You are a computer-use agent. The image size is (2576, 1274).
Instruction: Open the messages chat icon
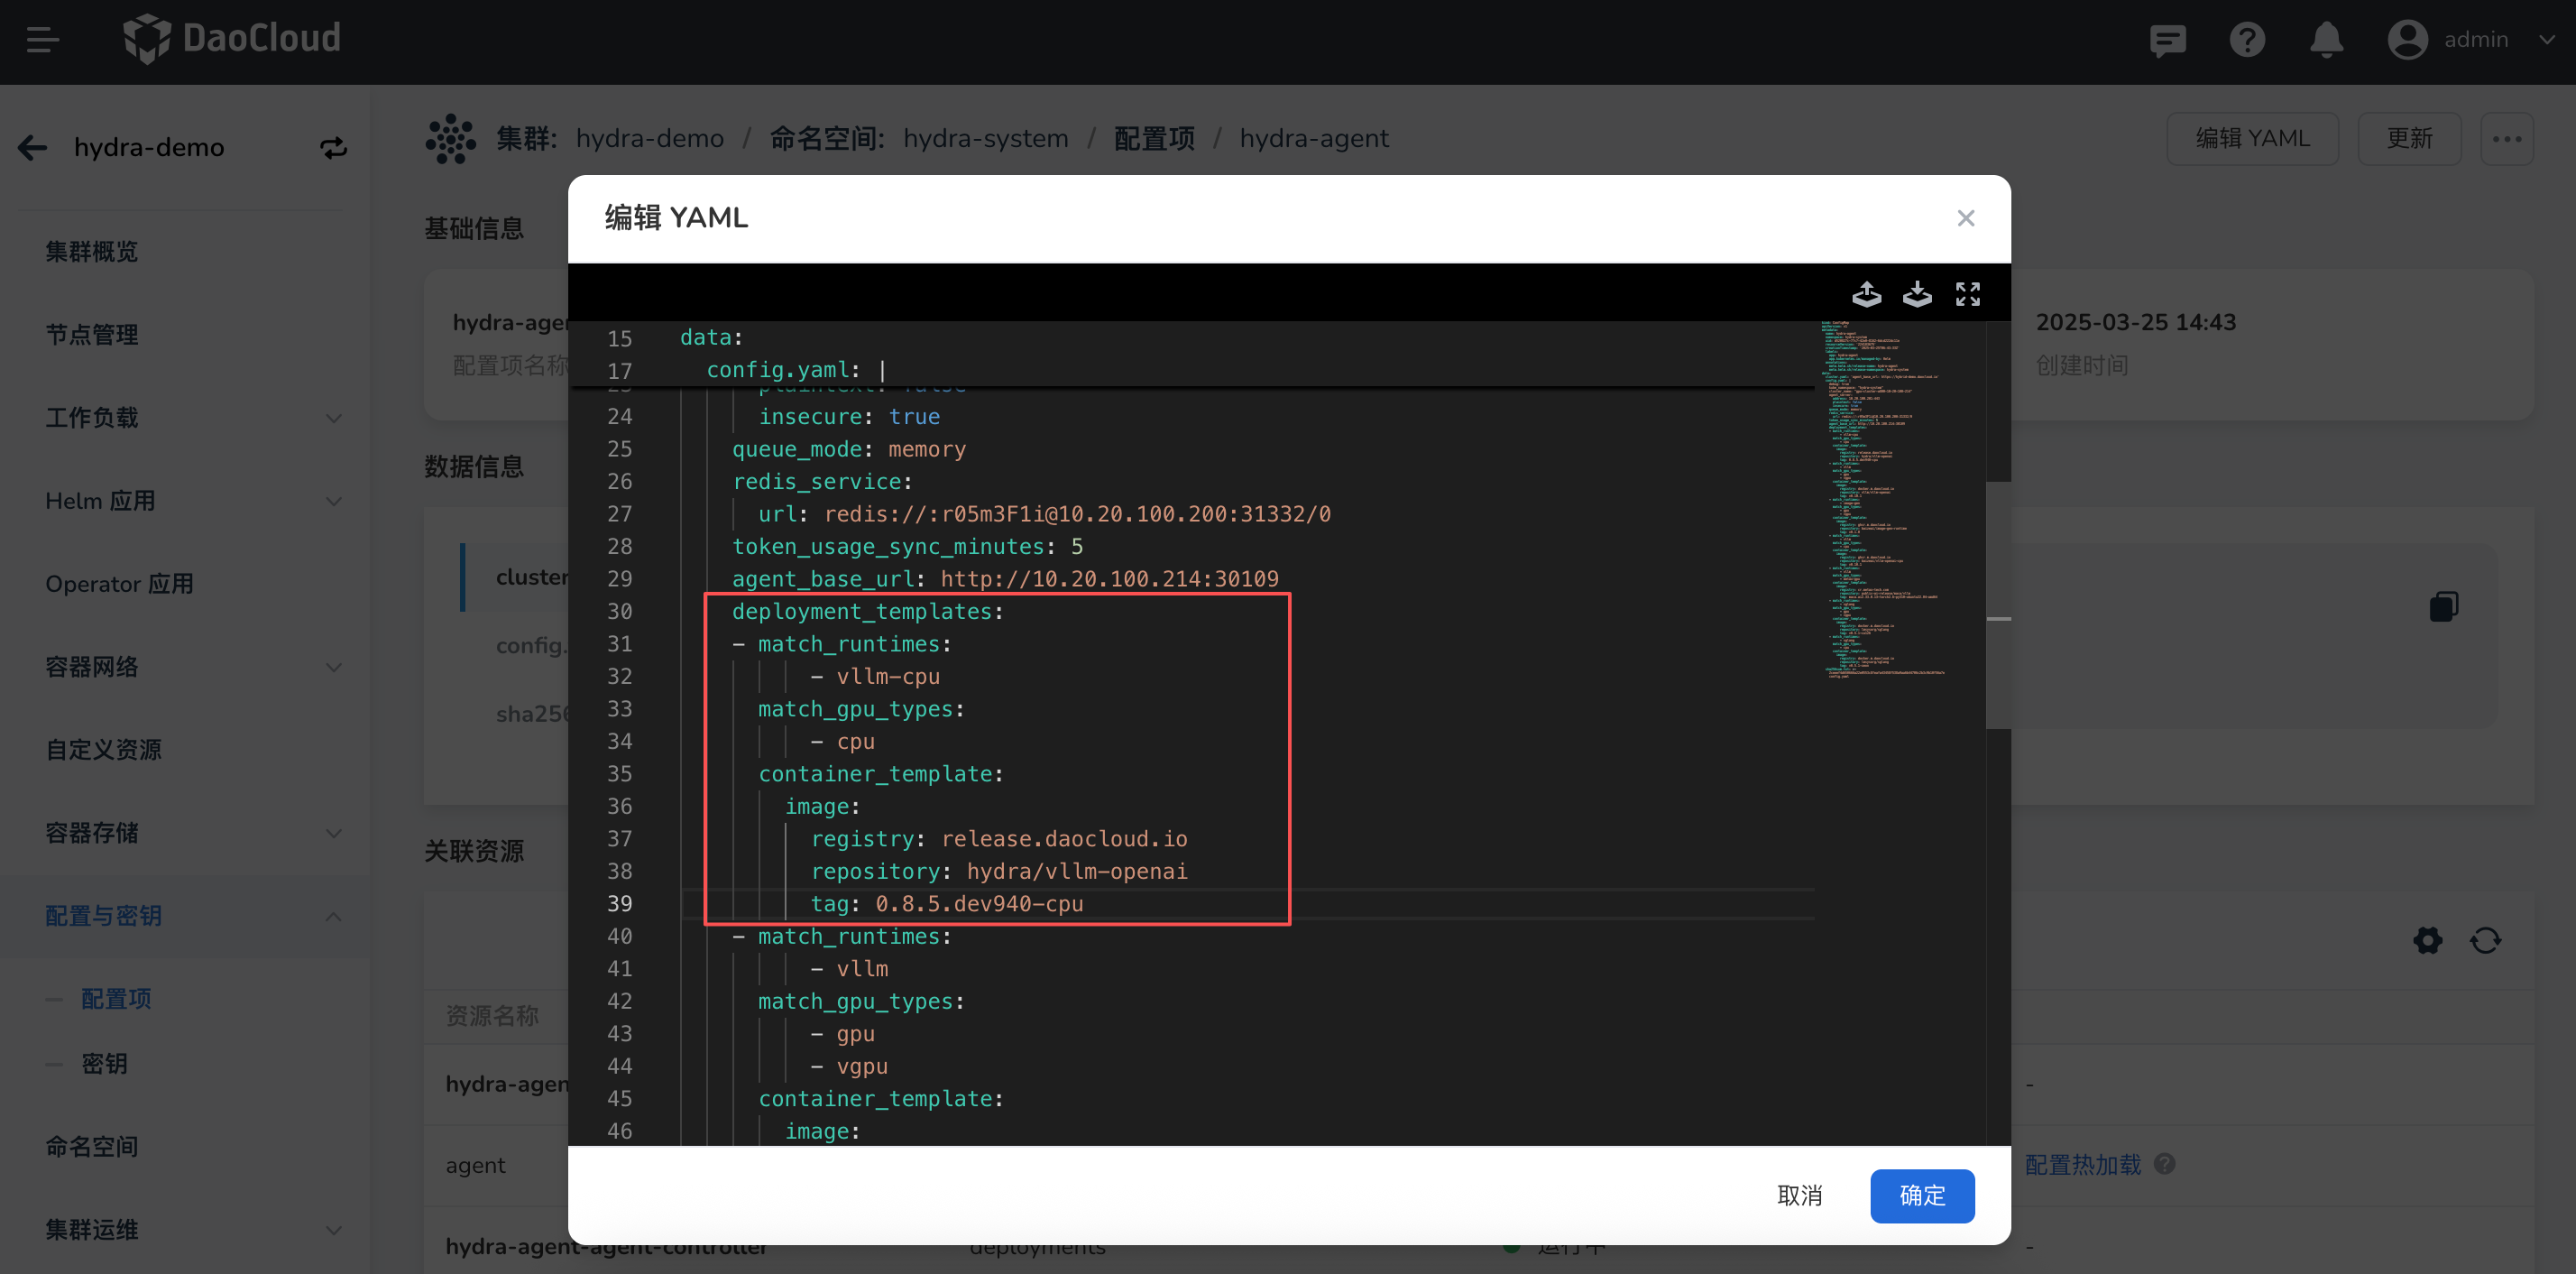pyautogui.click(x=2167, y=40)
